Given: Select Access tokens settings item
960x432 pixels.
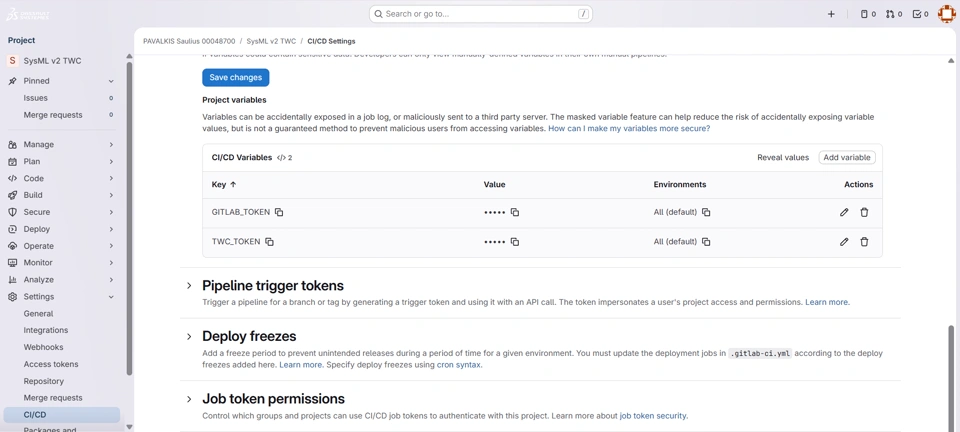Looking at the screenshot, I should [51, 364].
